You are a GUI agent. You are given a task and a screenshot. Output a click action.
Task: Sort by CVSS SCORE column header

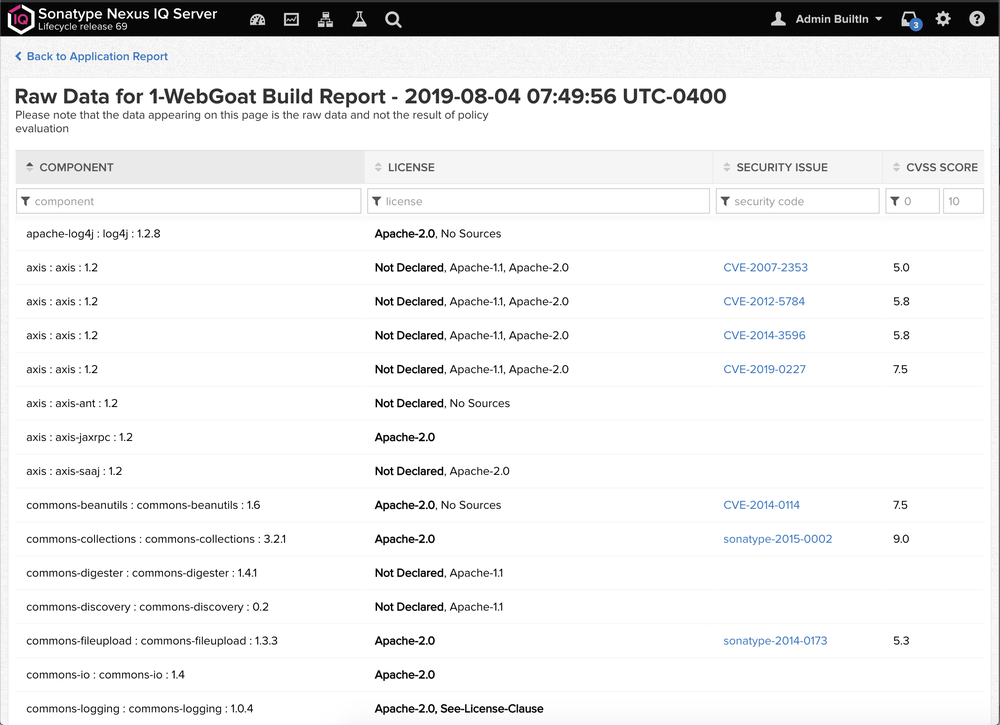click(934, 167)
